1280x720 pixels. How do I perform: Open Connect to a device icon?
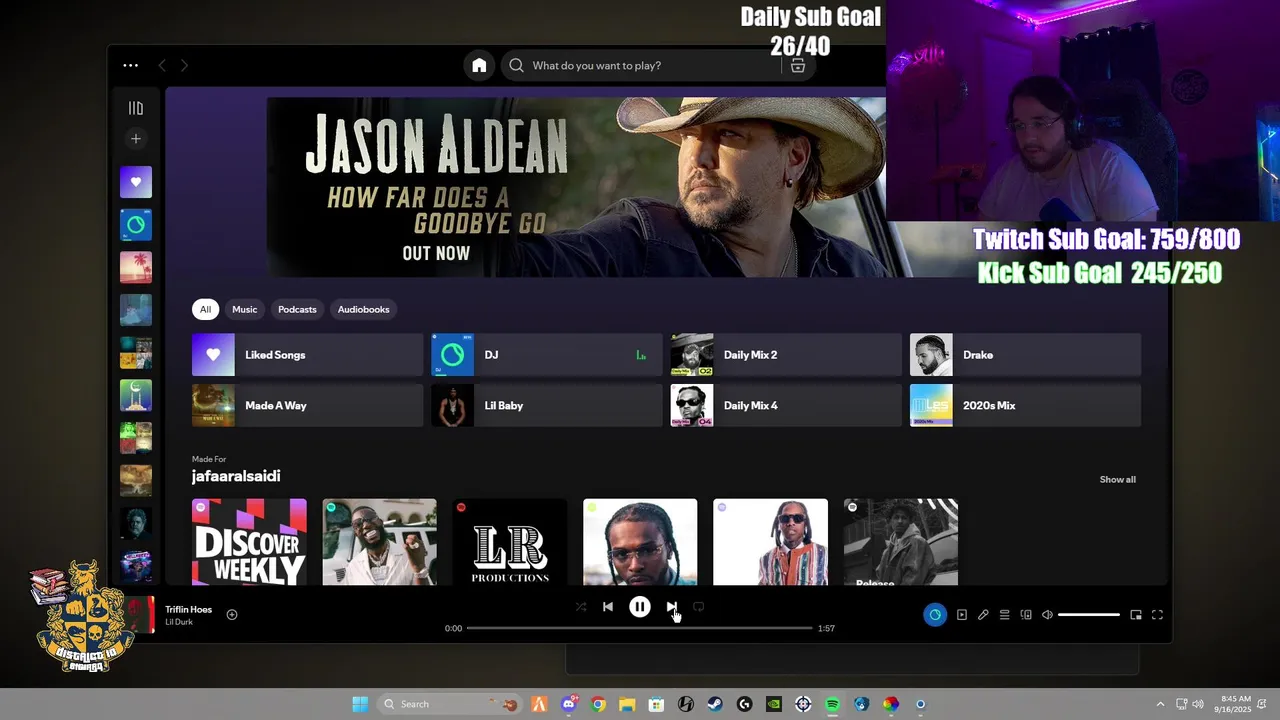(1026, 615)
